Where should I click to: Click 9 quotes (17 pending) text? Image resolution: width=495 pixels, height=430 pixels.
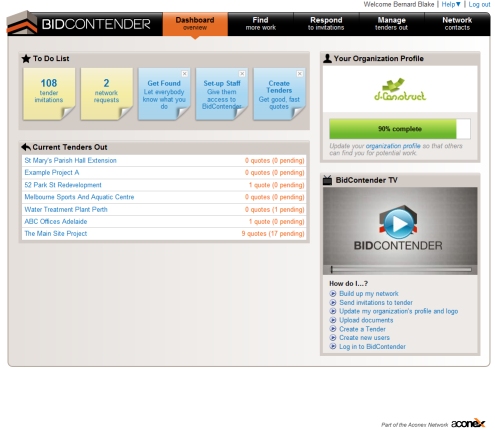coord(273,234)
